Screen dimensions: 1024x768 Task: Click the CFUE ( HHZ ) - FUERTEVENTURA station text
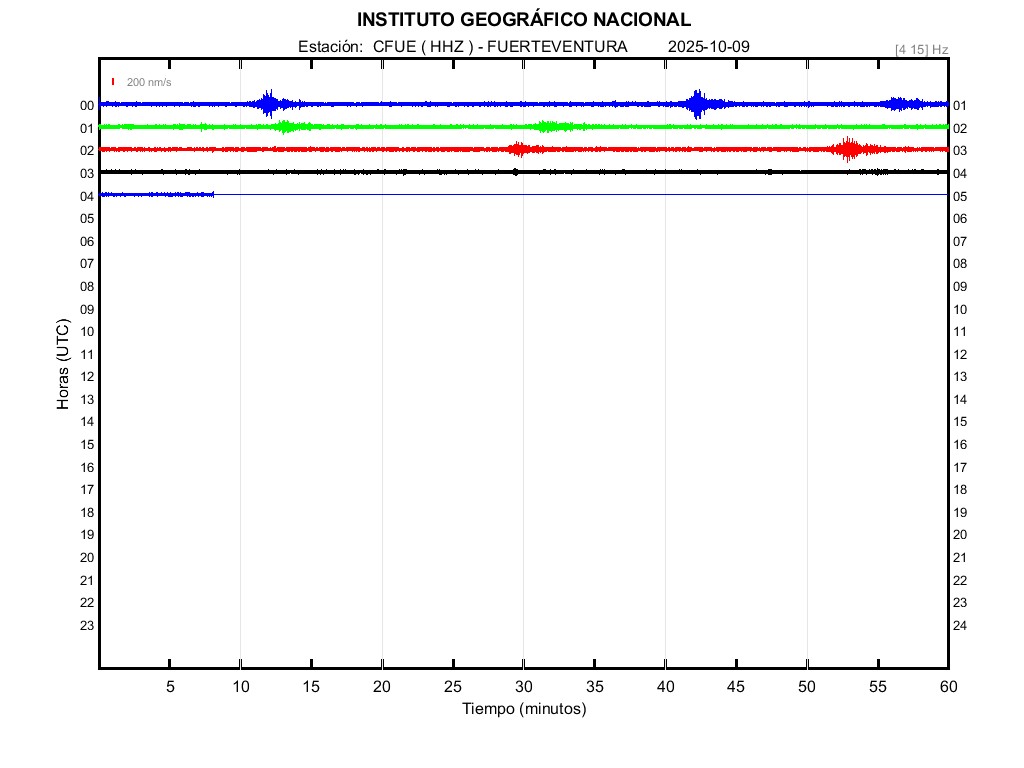[500, 47]
